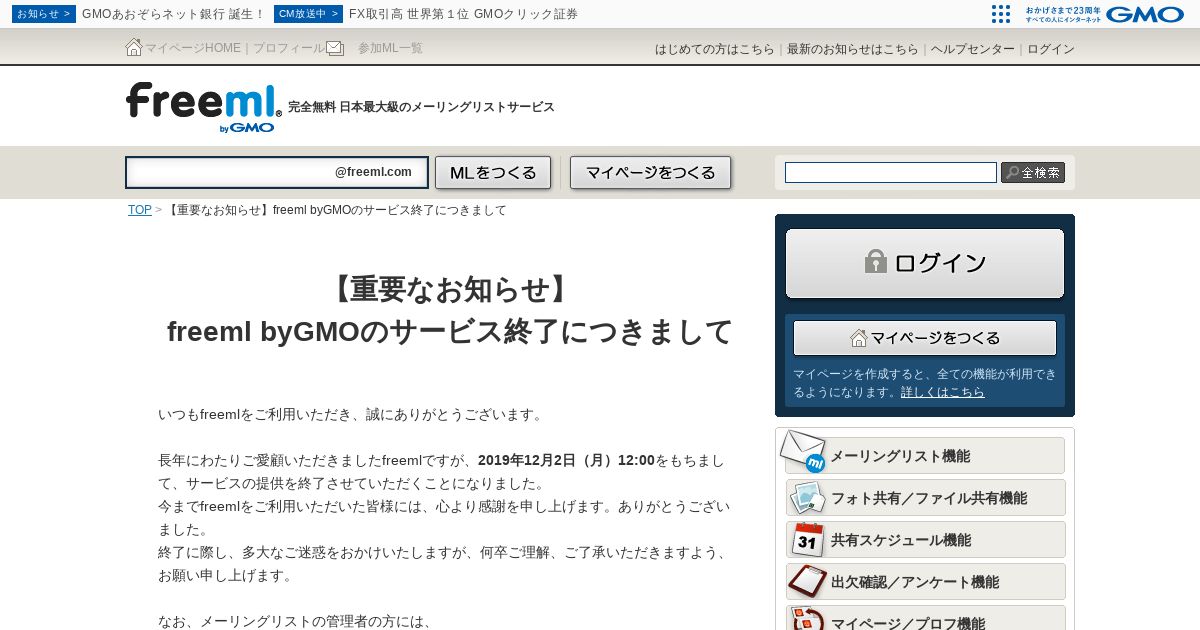Screen dimensions: 1200x630
Task: Open ヘルプセンター link
Action: [972, 49]
